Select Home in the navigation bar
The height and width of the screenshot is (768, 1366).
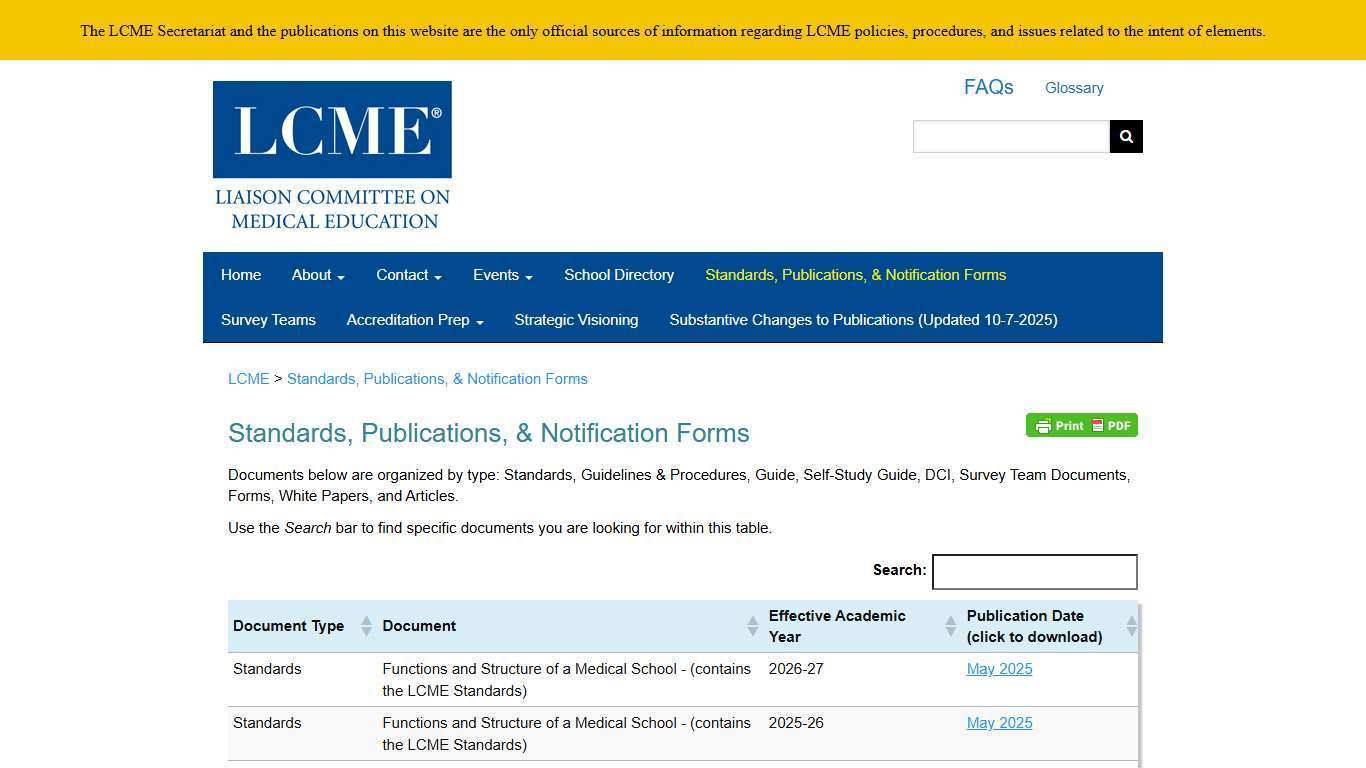click(240, 275)
